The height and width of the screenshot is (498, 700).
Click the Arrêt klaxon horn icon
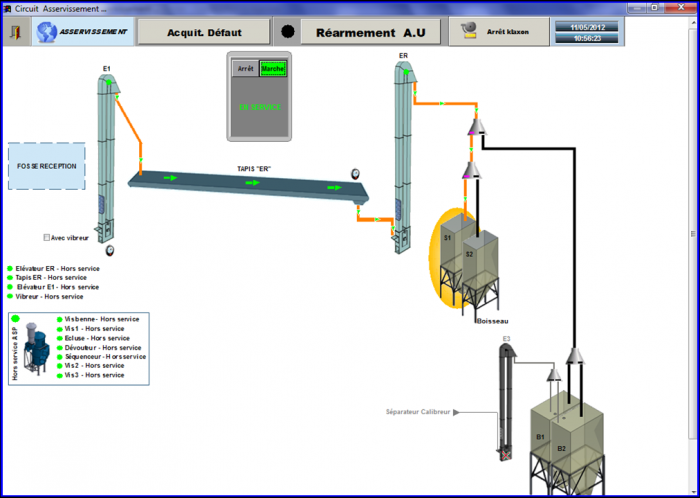(470, 32)
